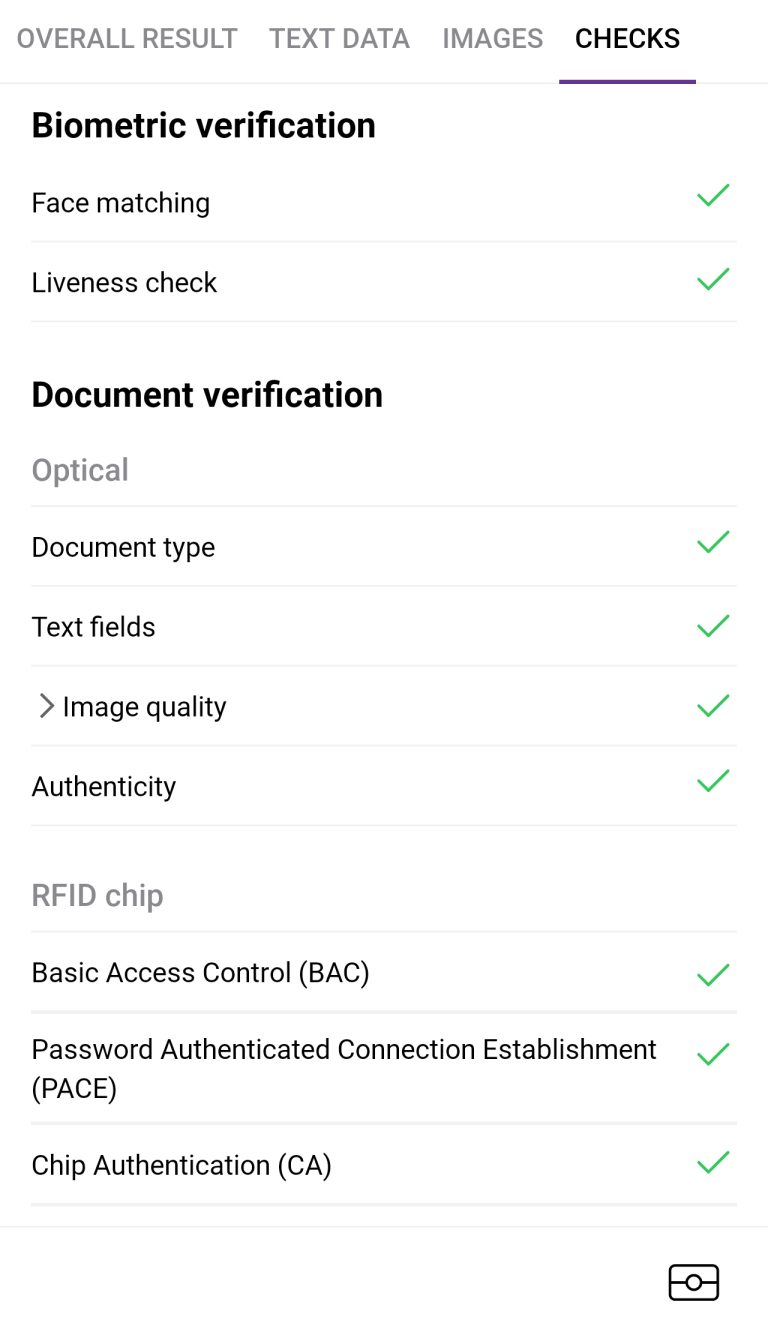This screenshot has height=1332, width=768.
Task: Select the Authenticity row label
Action: click(104, 787)
